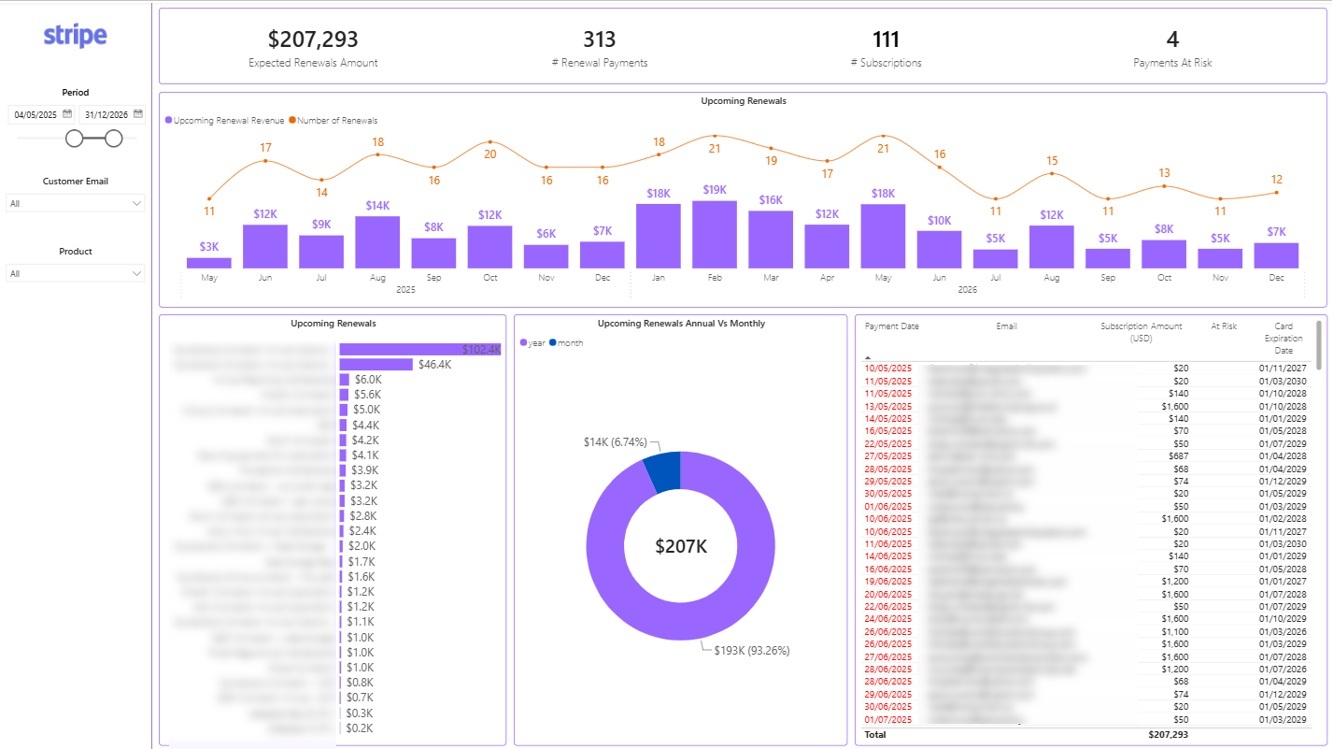Click the Period end date field
This screenshot has width=1332, height=749.
pyautogui.click(x=112, y=114)
